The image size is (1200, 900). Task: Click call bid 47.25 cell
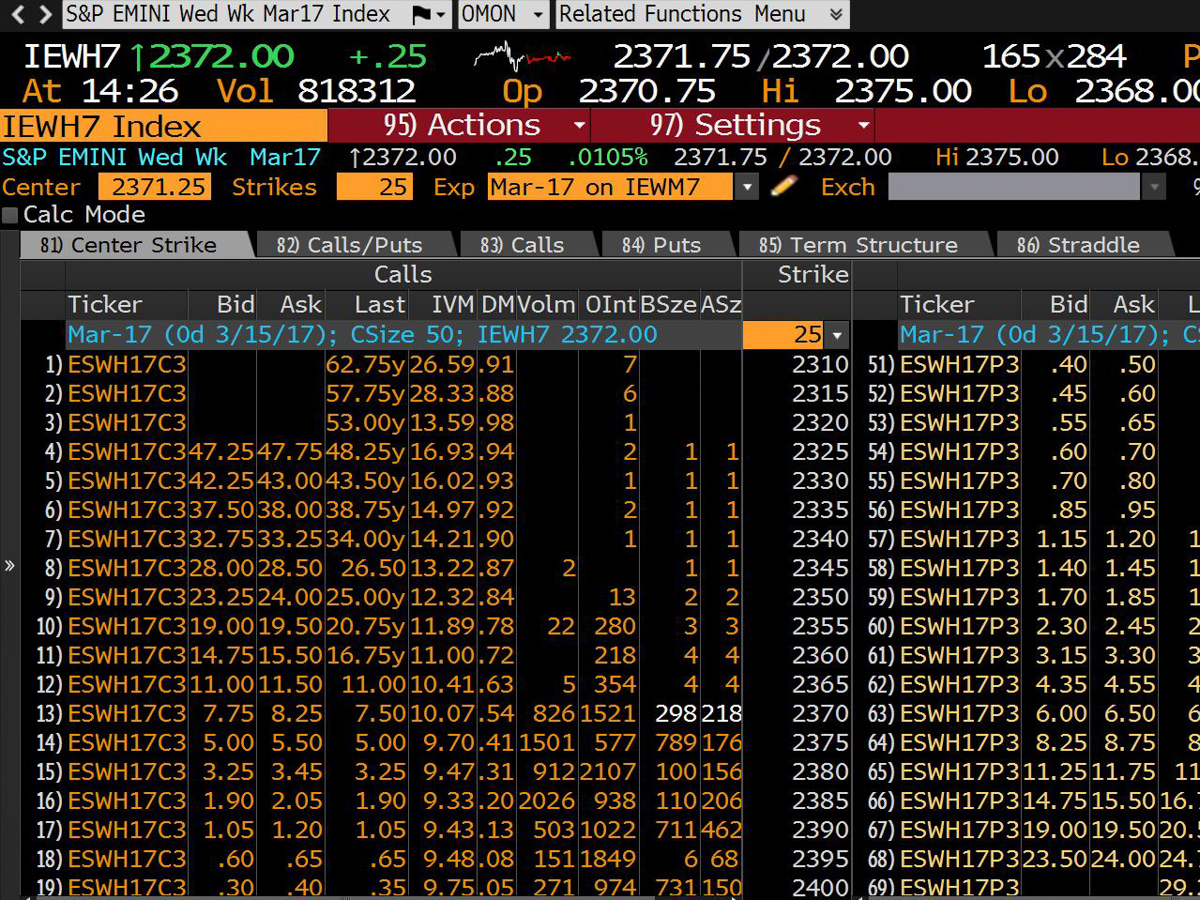(x=222, y=452)
